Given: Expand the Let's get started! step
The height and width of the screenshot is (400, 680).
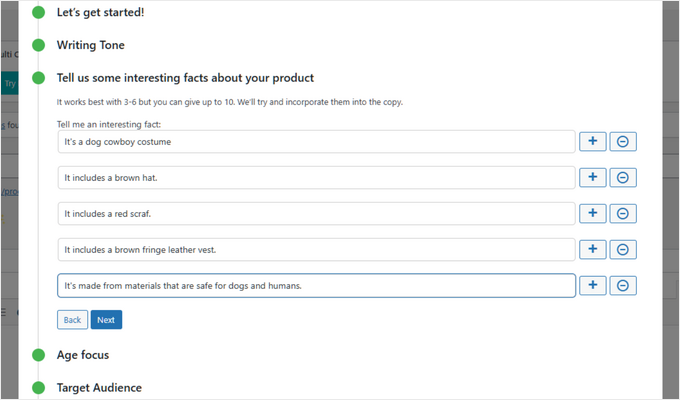Looking at the screenshot, I should click(100, 13).
